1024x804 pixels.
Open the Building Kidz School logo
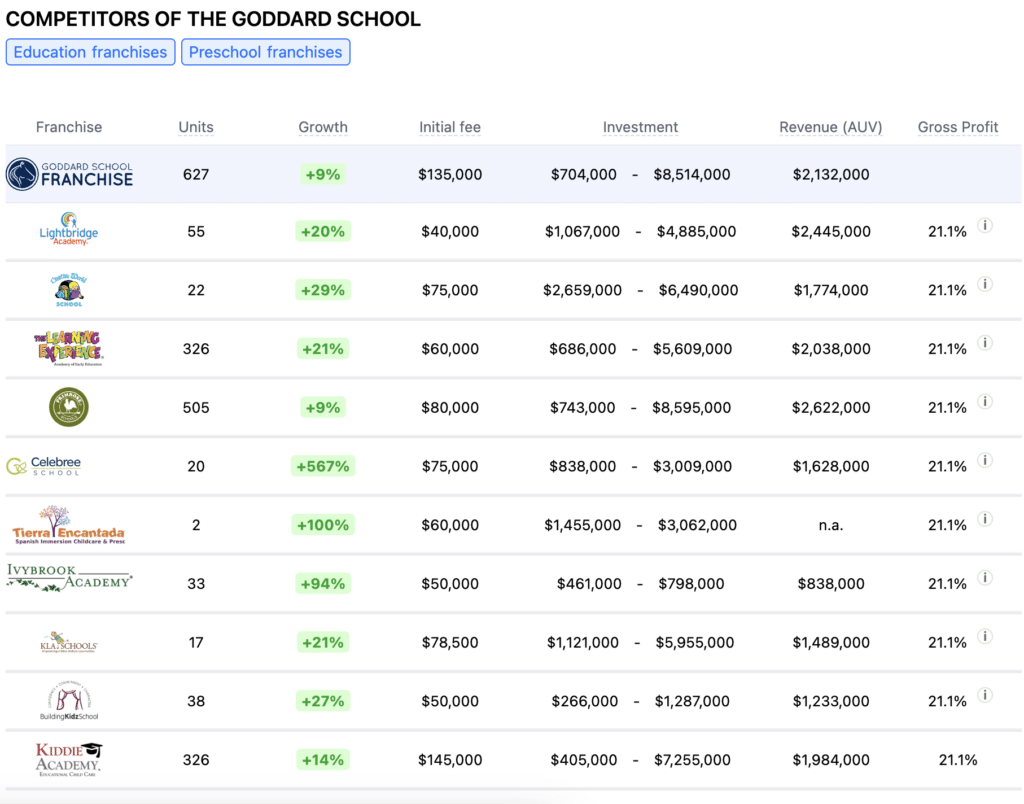pos(69,701)
